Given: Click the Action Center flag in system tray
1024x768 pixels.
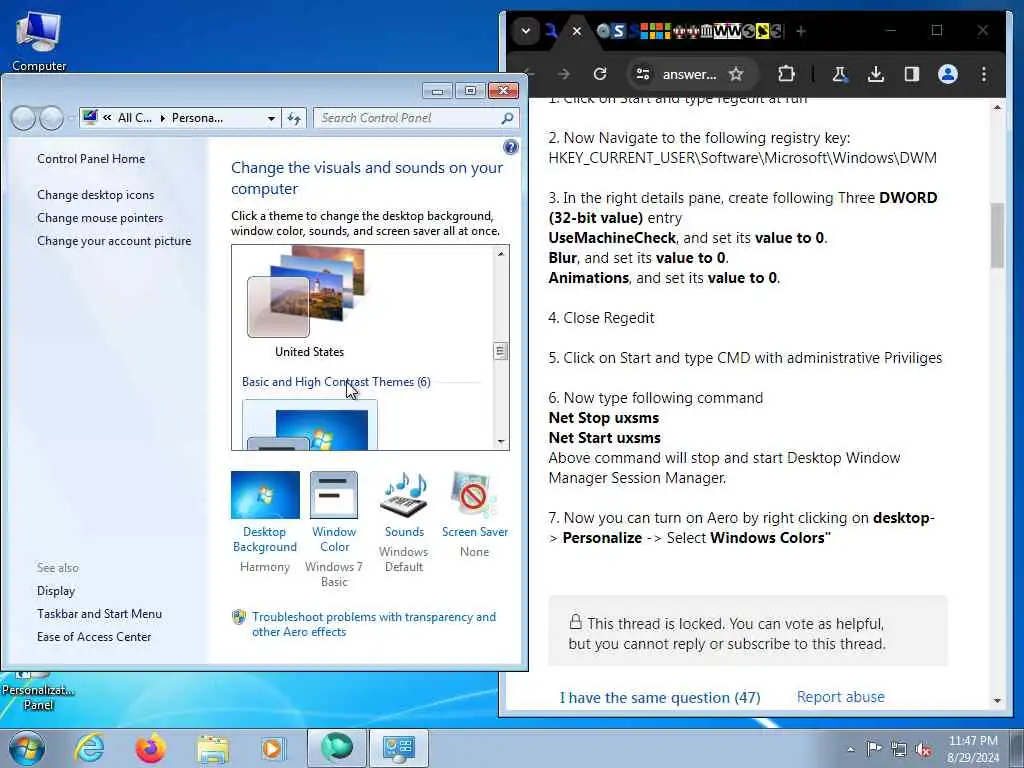Looking at the screenshot, I should 874,749.
